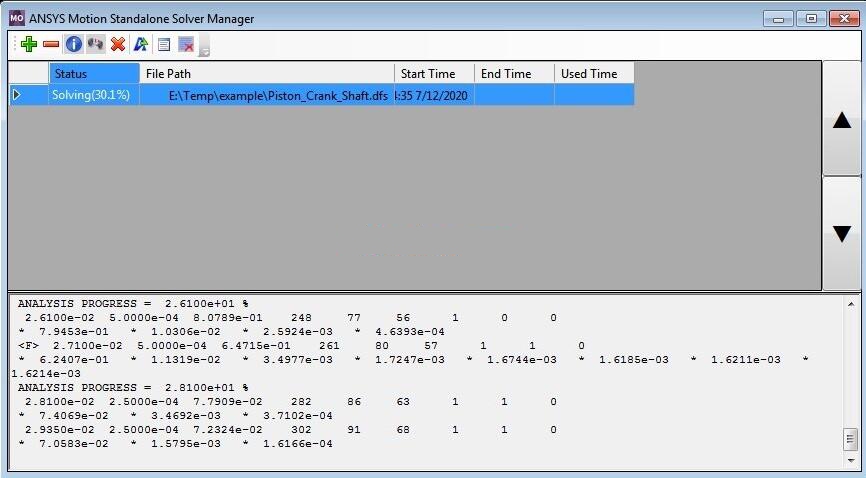Image resolution: width=866 pixels, height=478 pixels.
Task: Click the 1.6214e-03 value in the log
Action: tap(46, 374)
